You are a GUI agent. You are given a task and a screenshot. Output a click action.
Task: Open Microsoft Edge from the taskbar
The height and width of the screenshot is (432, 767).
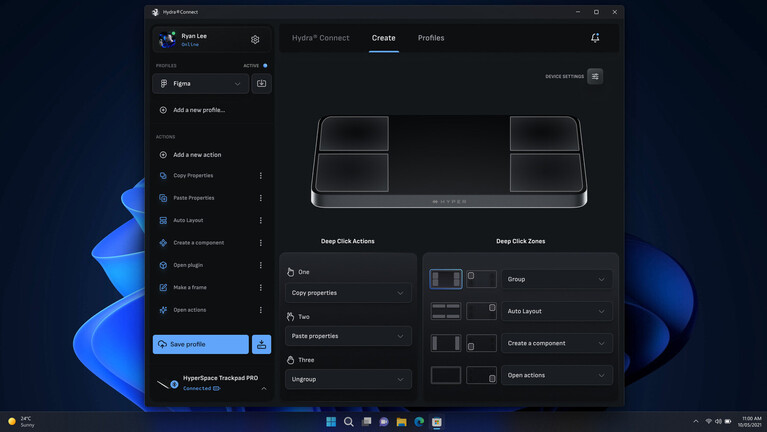419,422
